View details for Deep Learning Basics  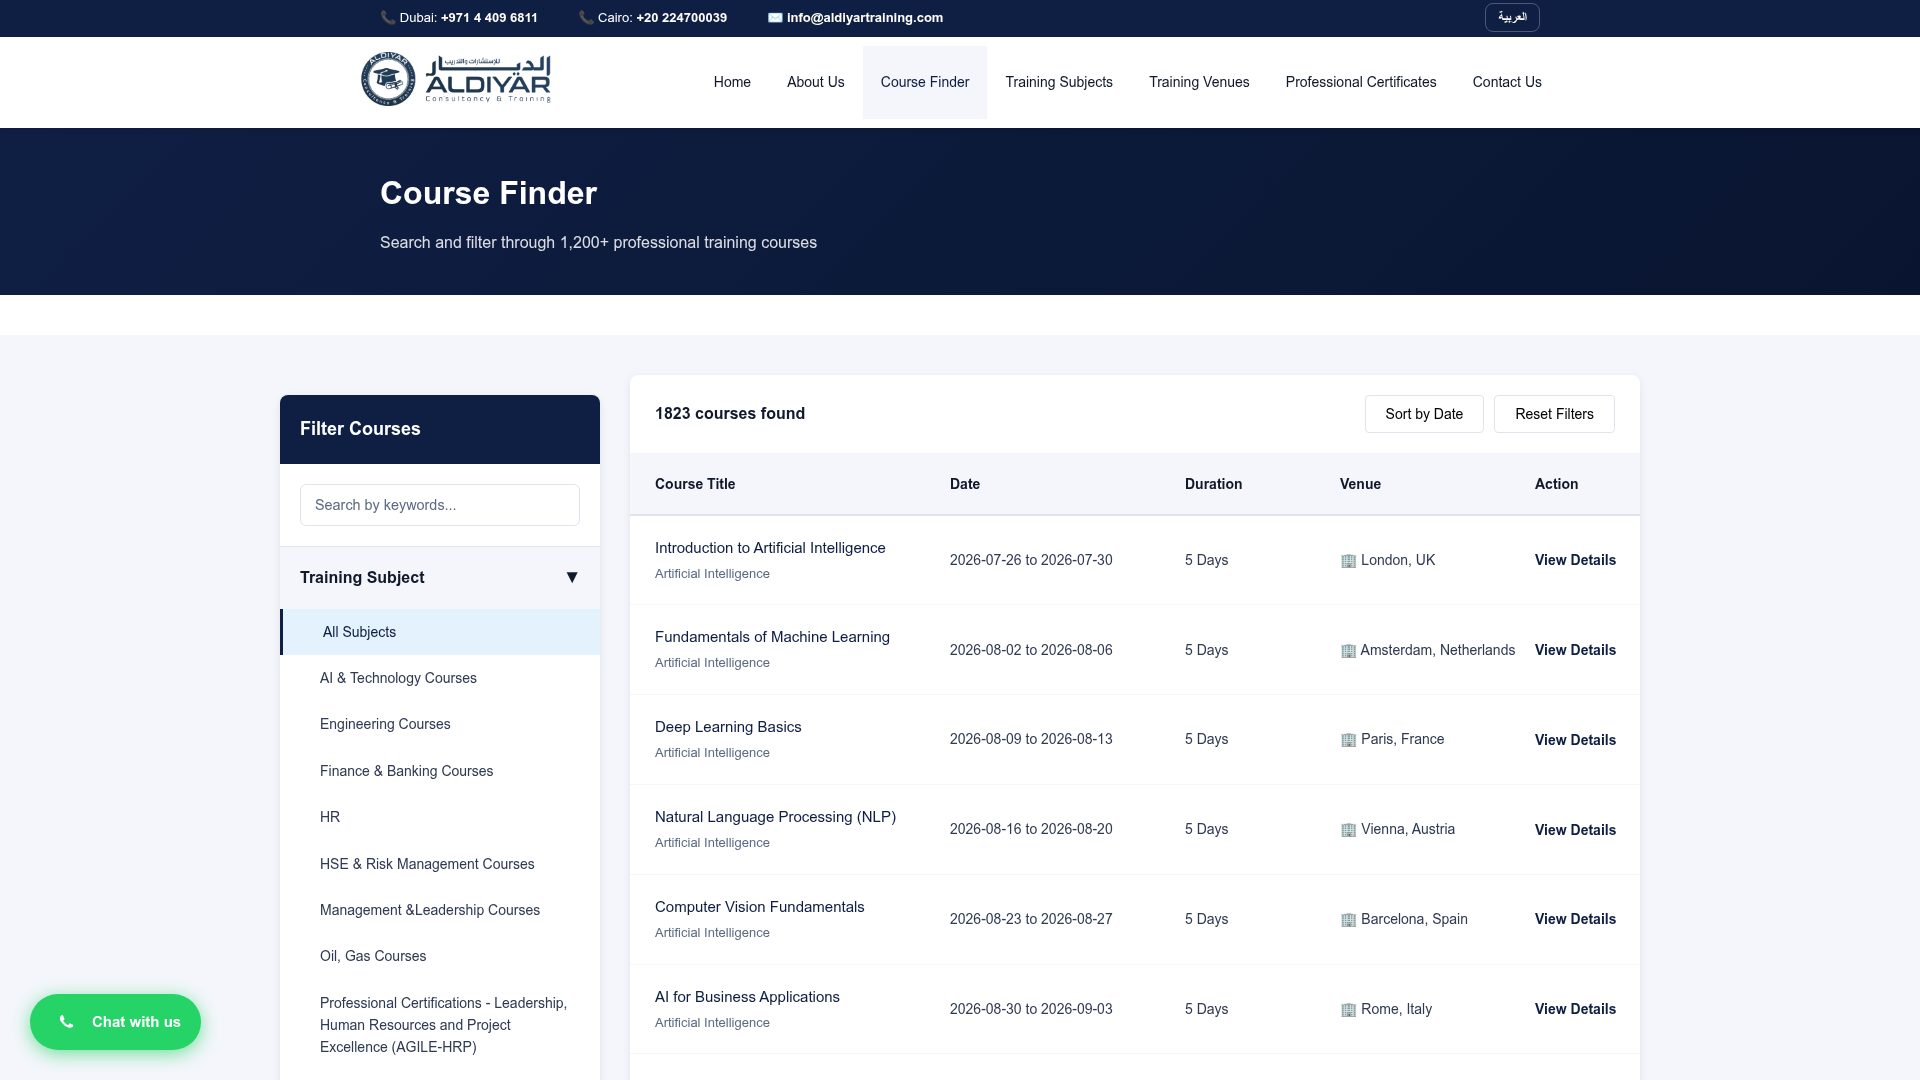[x=1575, y=740]
